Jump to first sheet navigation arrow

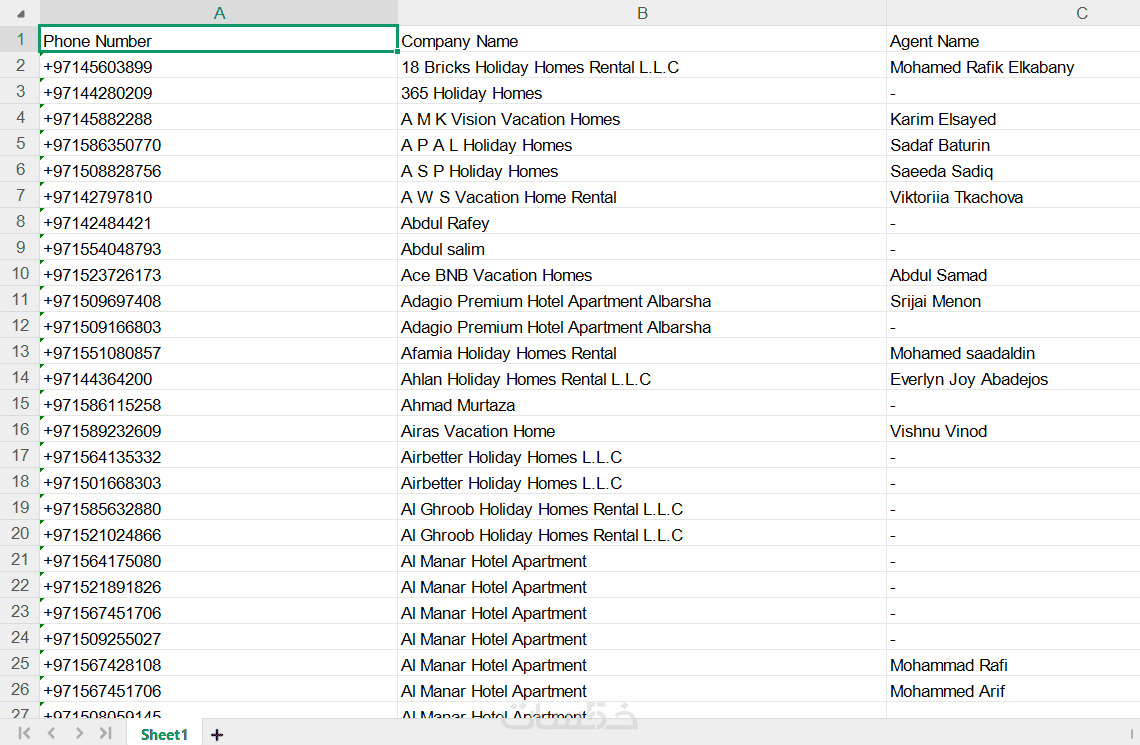(24, 734)
